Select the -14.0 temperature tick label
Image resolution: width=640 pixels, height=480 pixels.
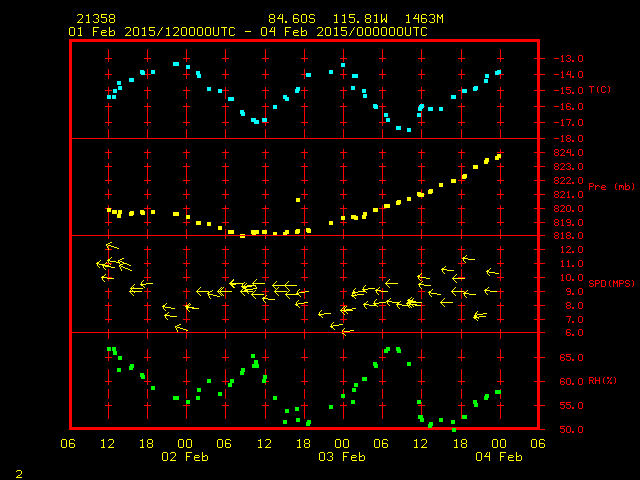[x=569, y=75]
